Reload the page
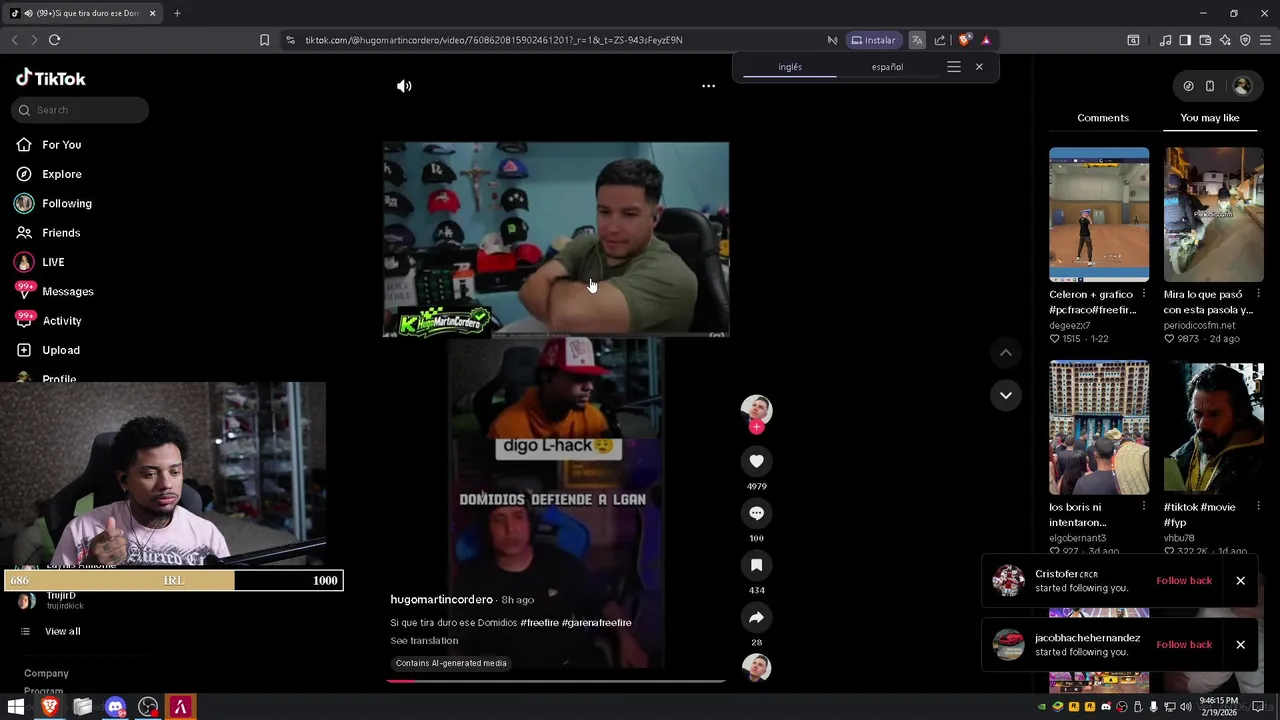The height and width of the screenshot is (720, 1280). click(54, 40)
